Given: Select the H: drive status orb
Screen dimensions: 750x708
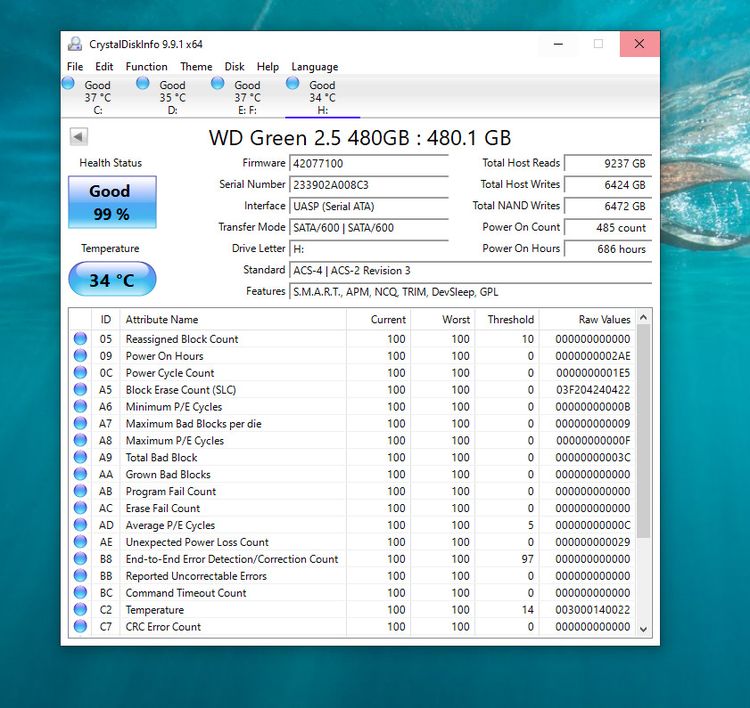Looking at the screenshot, I should tap(292, 83).
